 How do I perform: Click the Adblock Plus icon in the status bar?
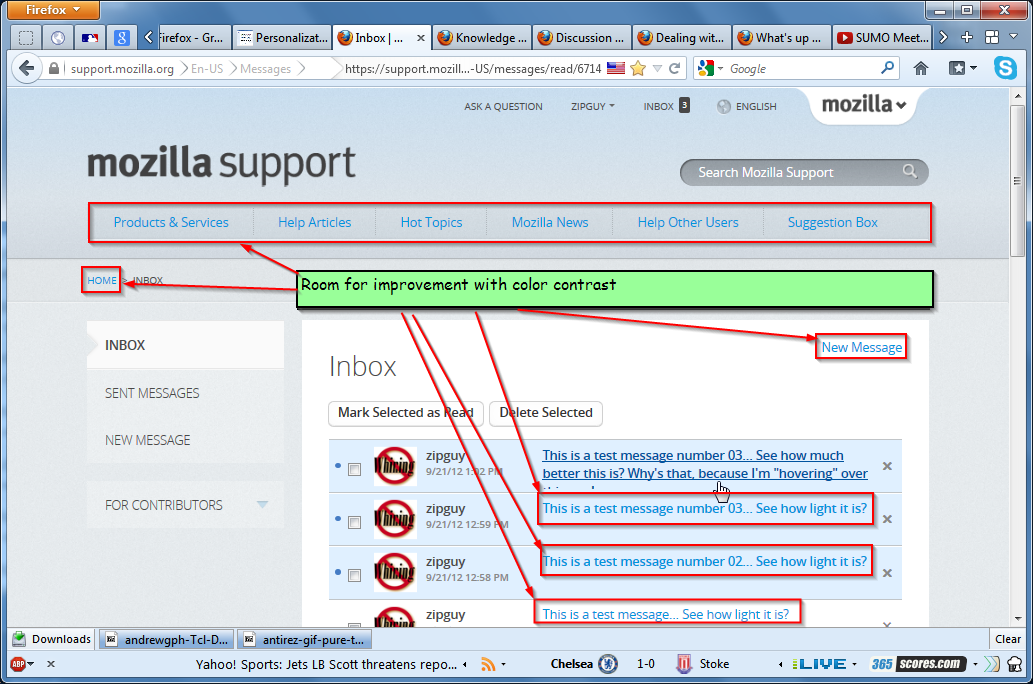(17, 664)
